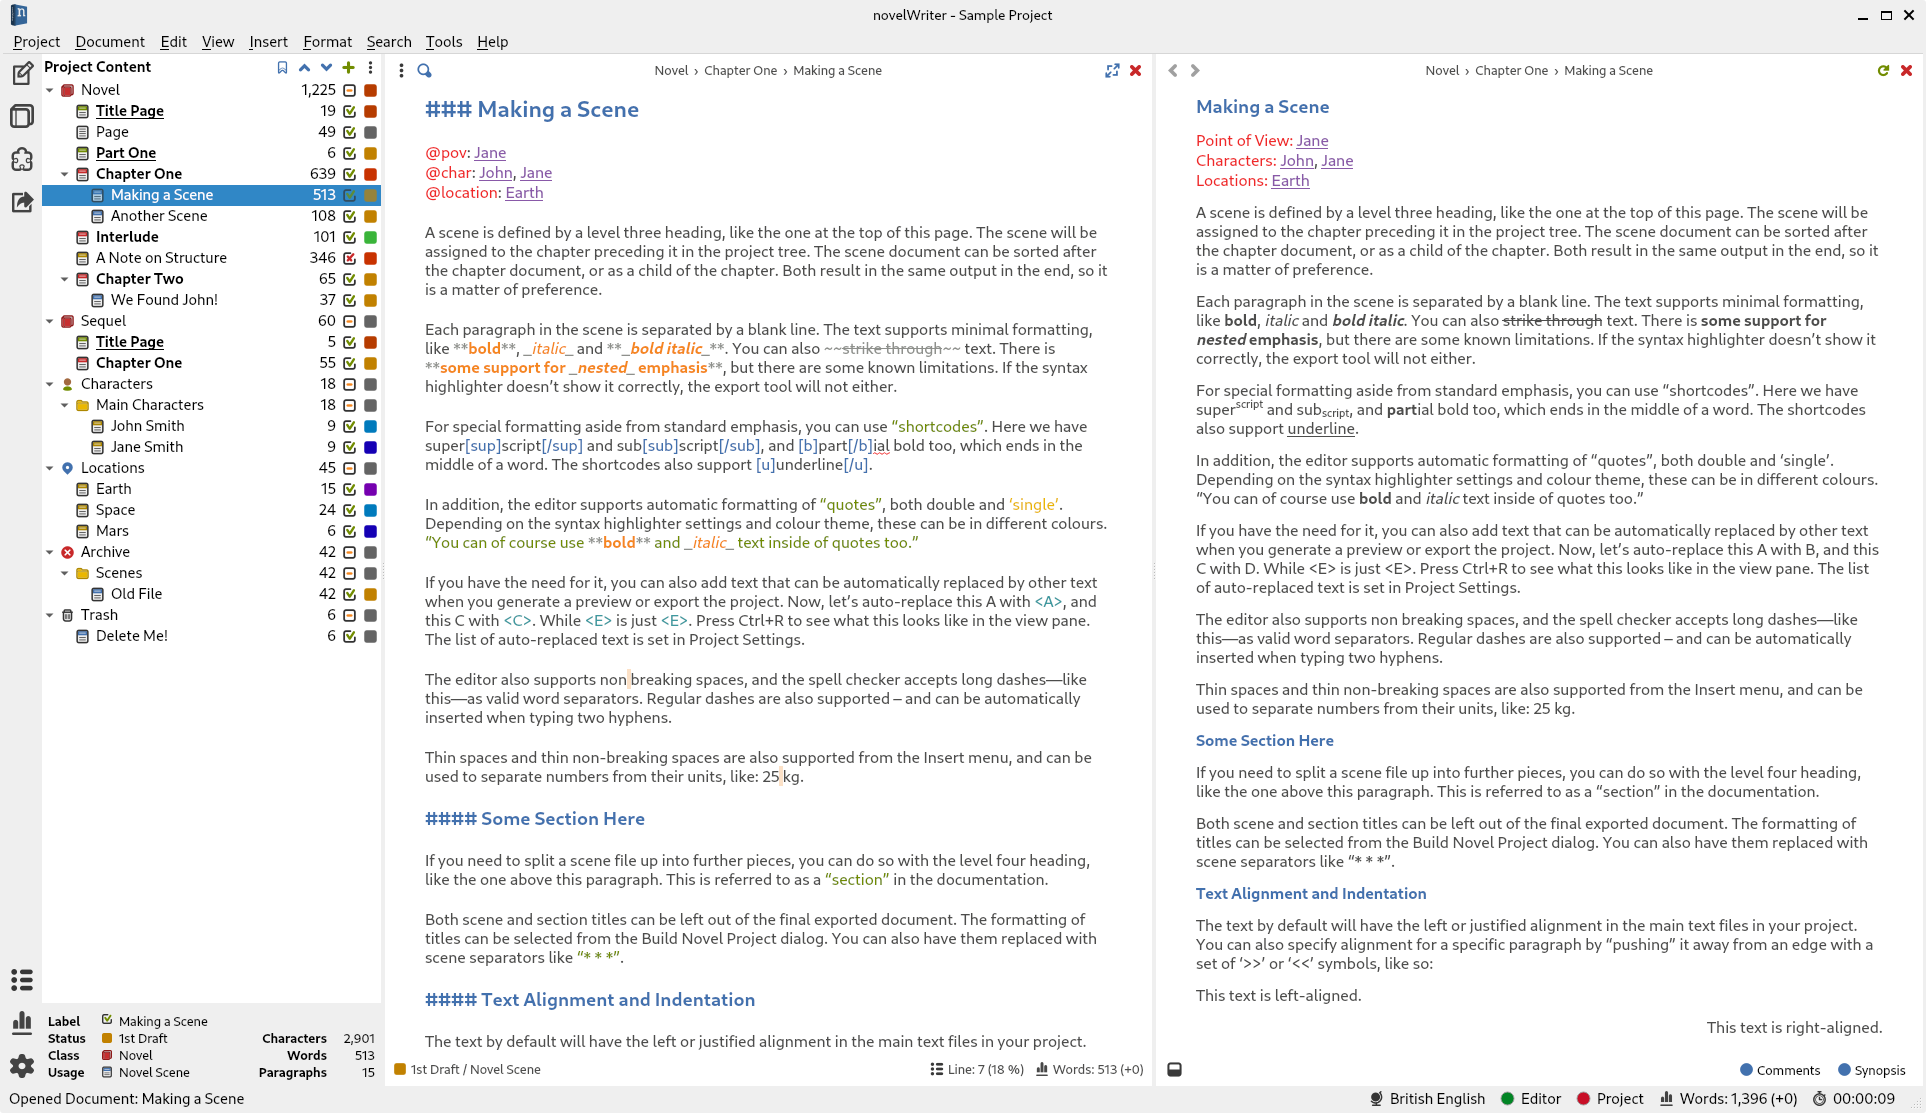Image resolution: width=1926 pixels, height=1113 pixels.
Task: Open the Tools menu
Action: pos(443,42)
